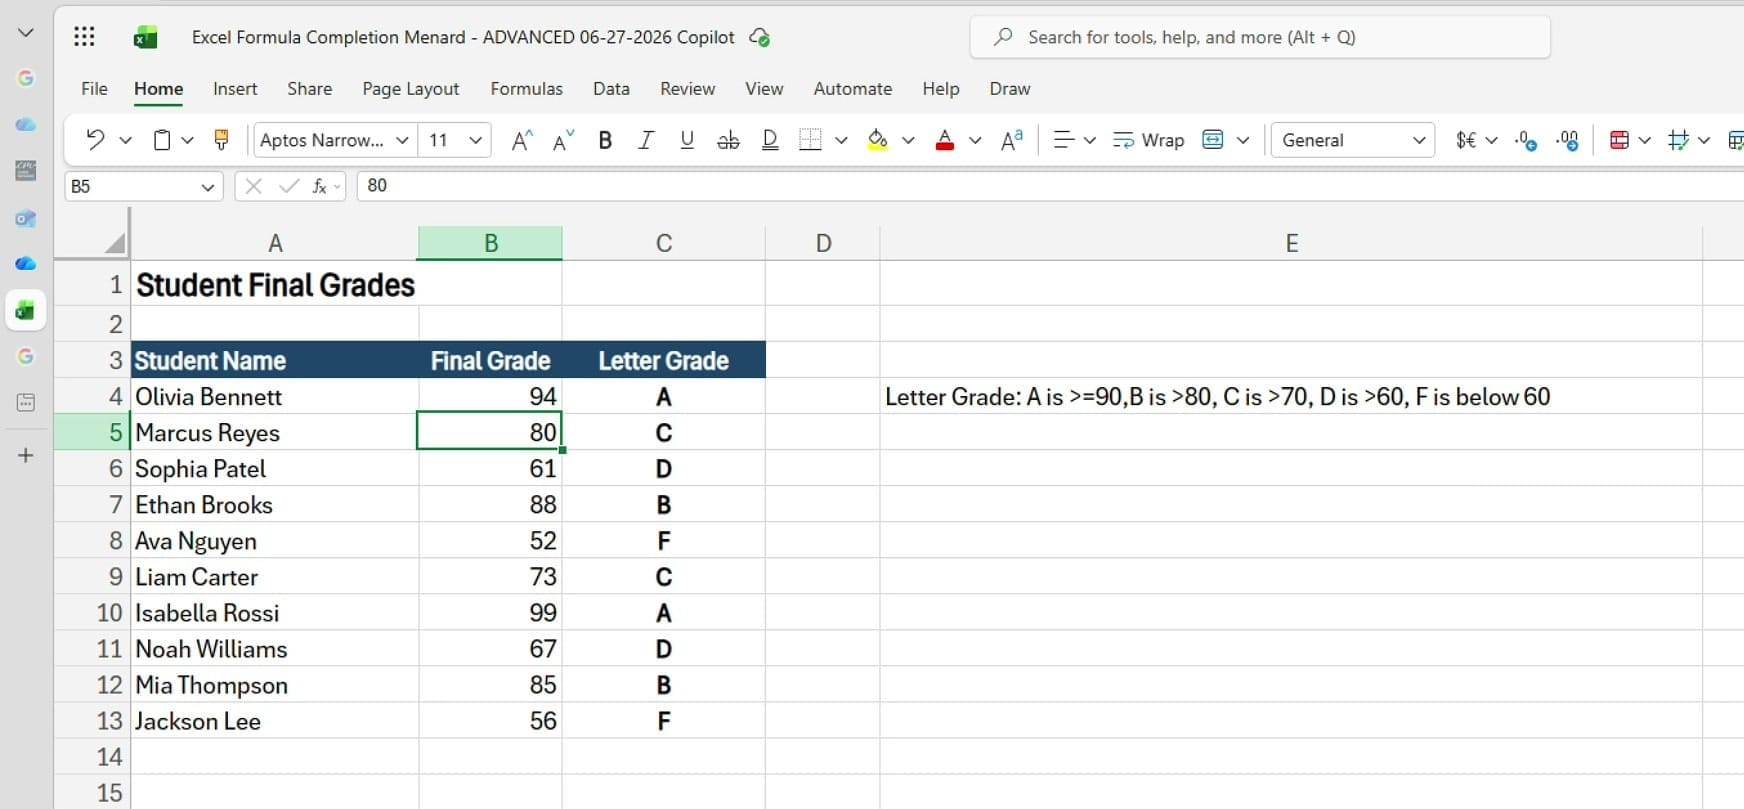Select row 13 header
Image resolution: width=1744 pixels, height=809 pixels.
pyautogui.click(x=92, y=721)
